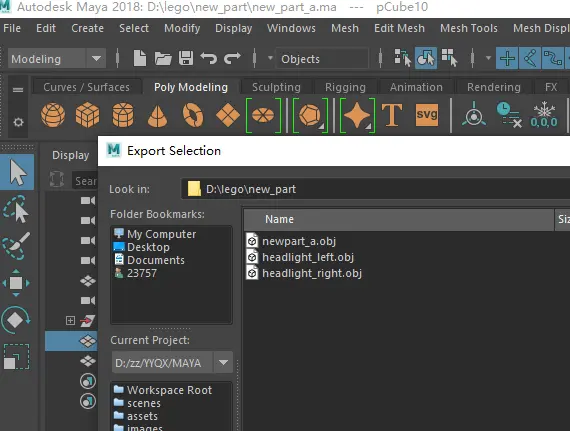Image resolution: width=570 pixels, height=431 pixels.
Task: Open the Look in path dropdown
Action: point(375,189)
